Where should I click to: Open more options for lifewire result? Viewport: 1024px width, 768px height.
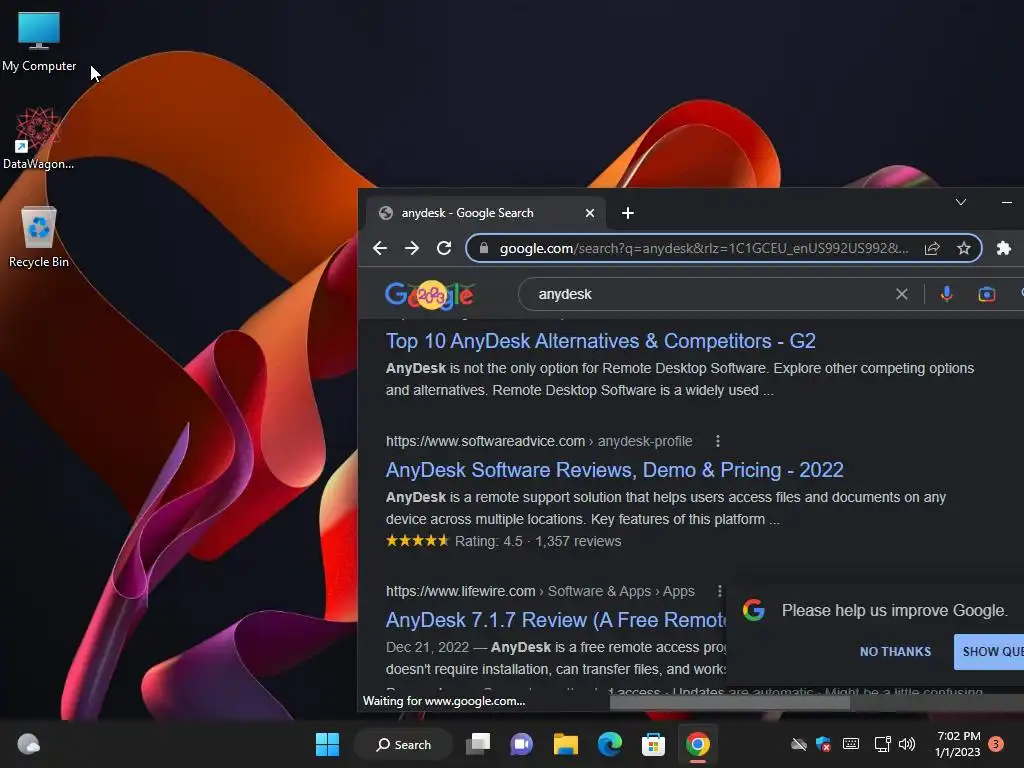[719, 591]
